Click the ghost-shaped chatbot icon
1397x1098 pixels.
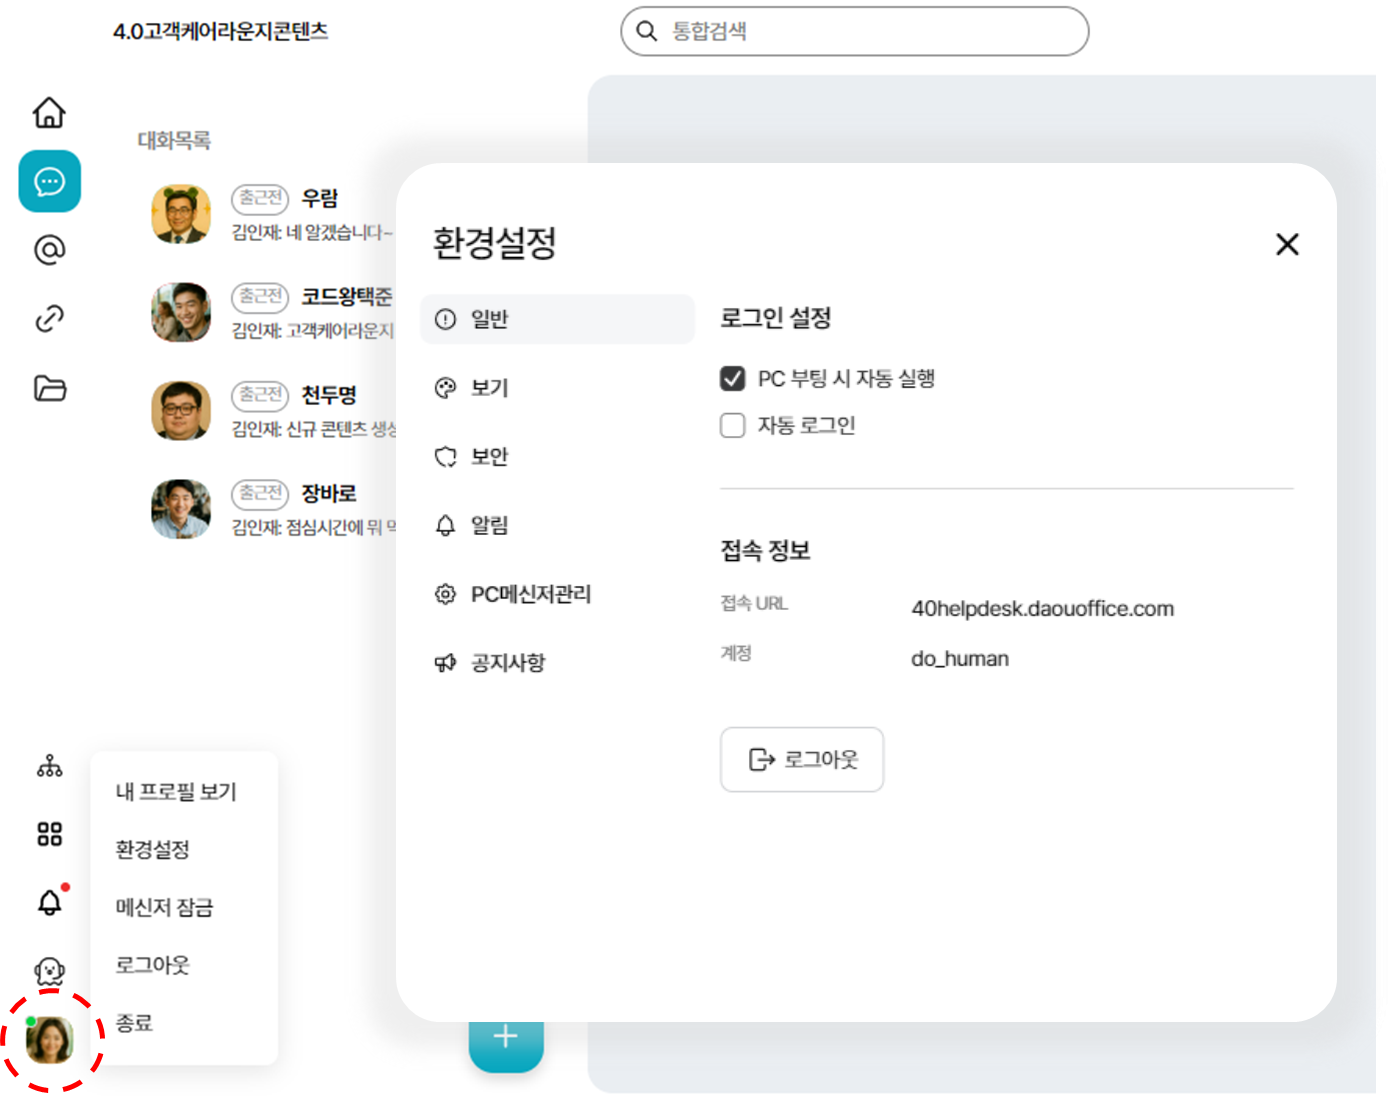point(49,971)
